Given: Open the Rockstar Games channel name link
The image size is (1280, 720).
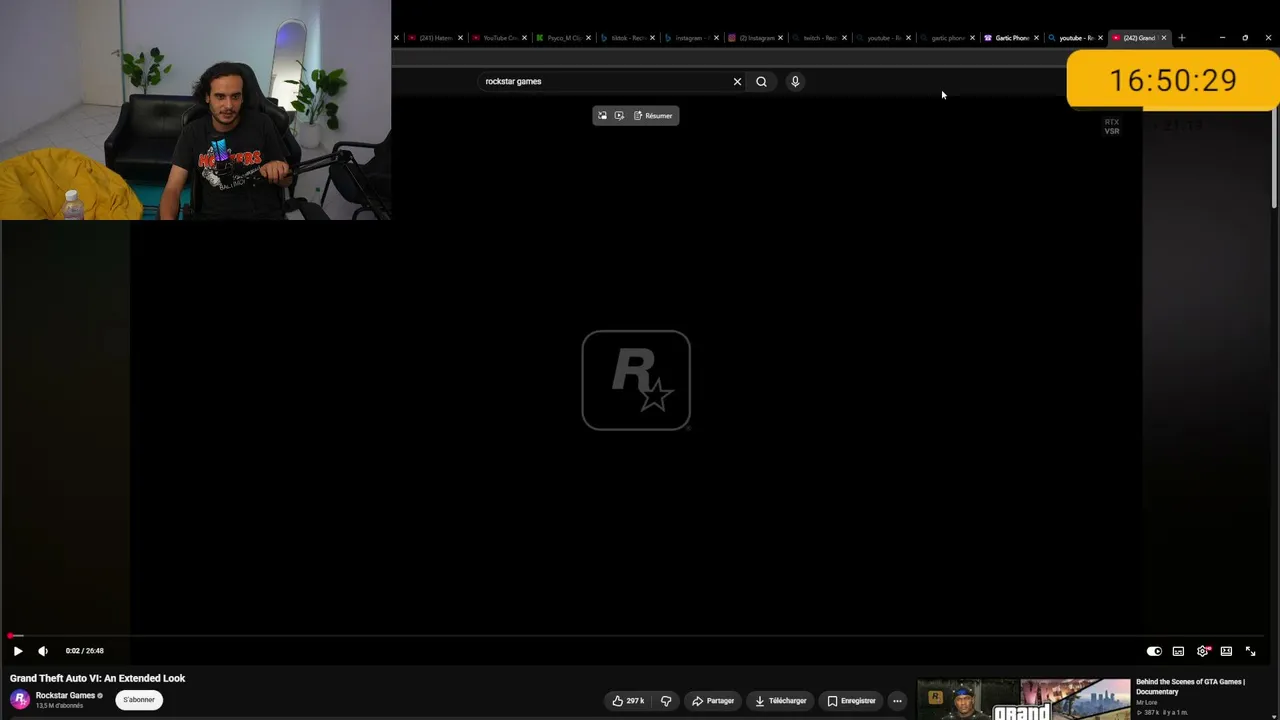Looking at the screenshot, I should (x=65, y=695).
